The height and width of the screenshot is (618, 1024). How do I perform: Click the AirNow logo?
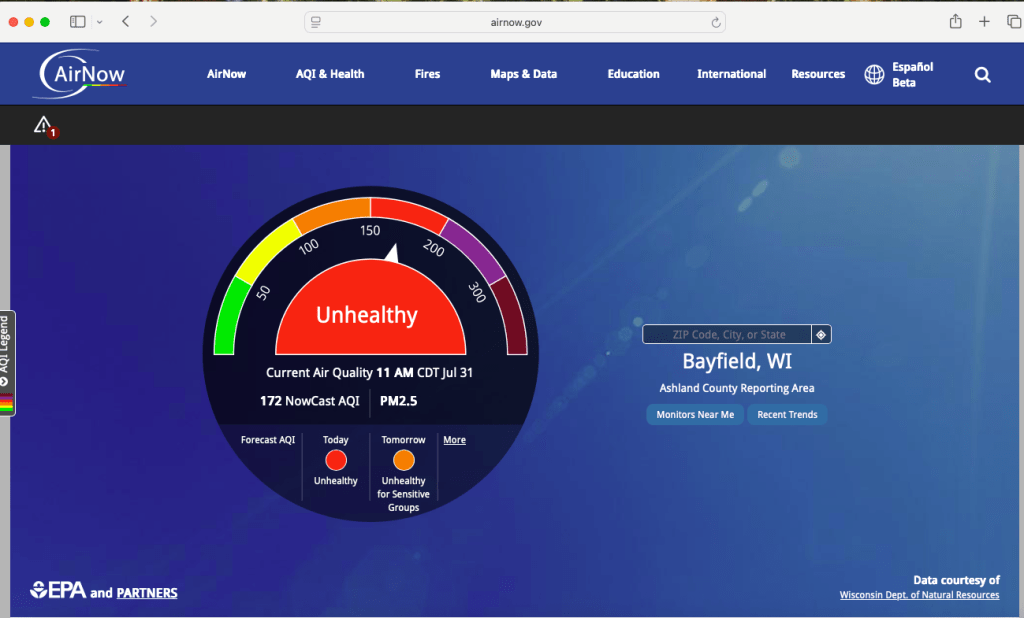coord(78,73)
